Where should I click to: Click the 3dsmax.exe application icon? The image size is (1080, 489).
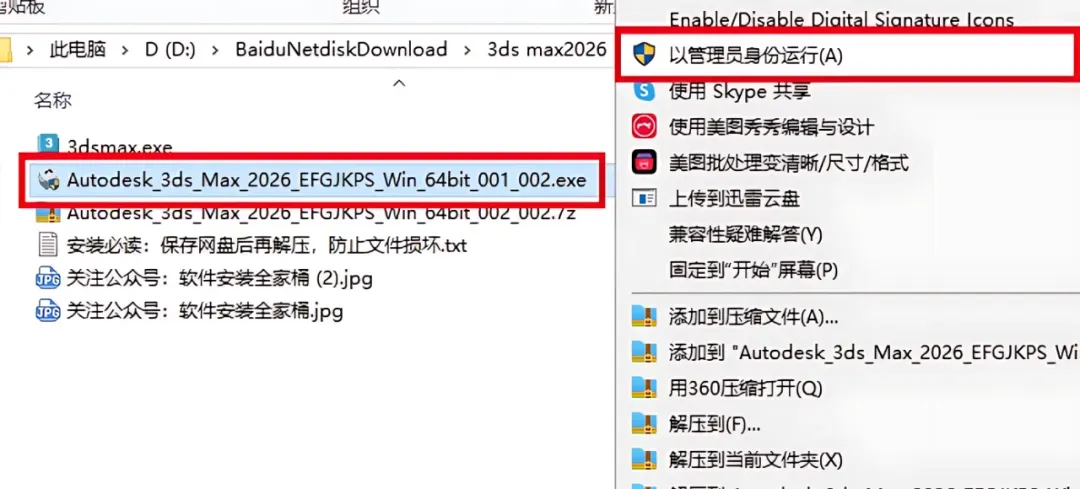coord(48,145)
